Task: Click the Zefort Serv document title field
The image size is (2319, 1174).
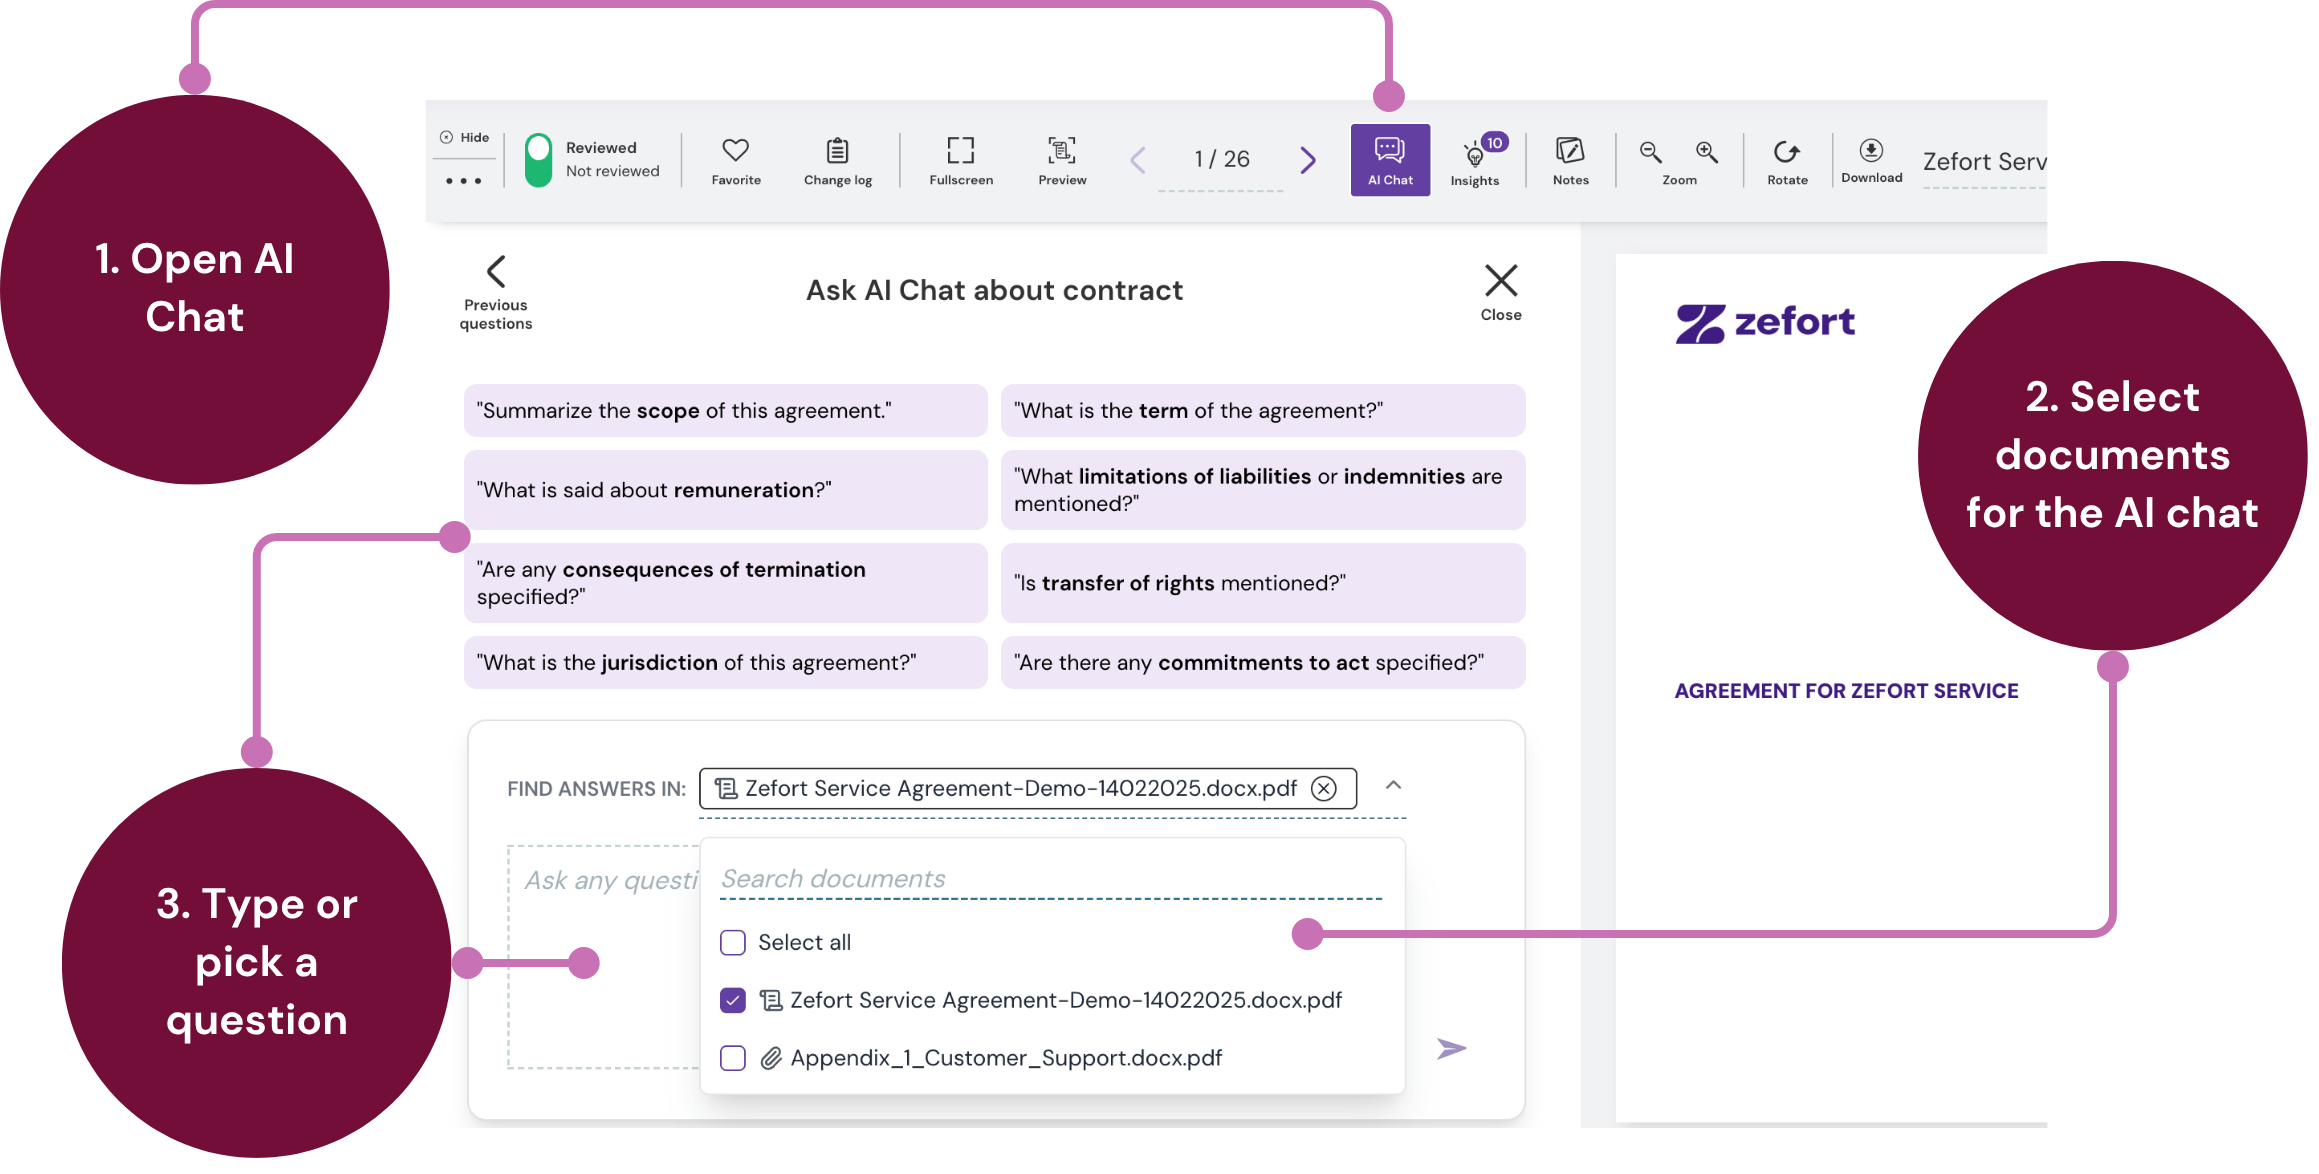Action: pos(1984,163)
